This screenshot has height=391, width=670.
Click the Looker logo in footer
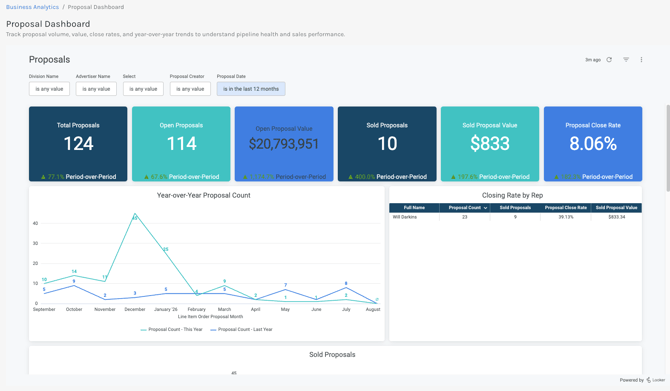coord(655,380)
